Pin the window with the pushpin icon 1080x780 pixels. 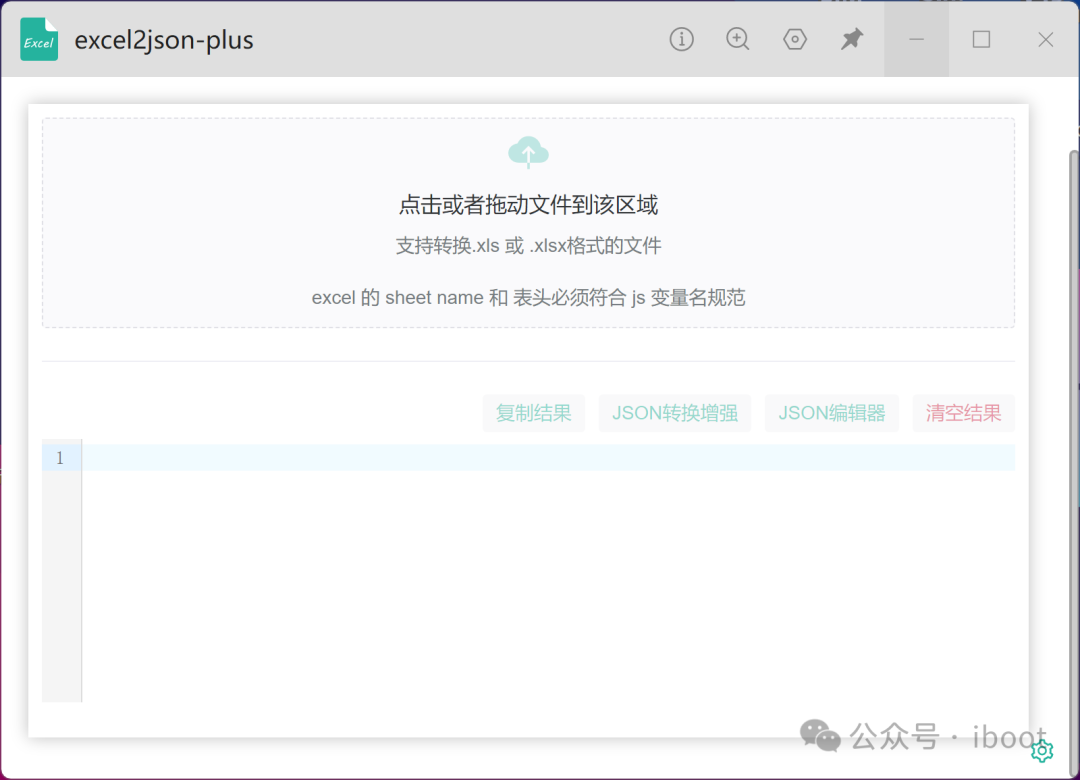coord(851,39)
